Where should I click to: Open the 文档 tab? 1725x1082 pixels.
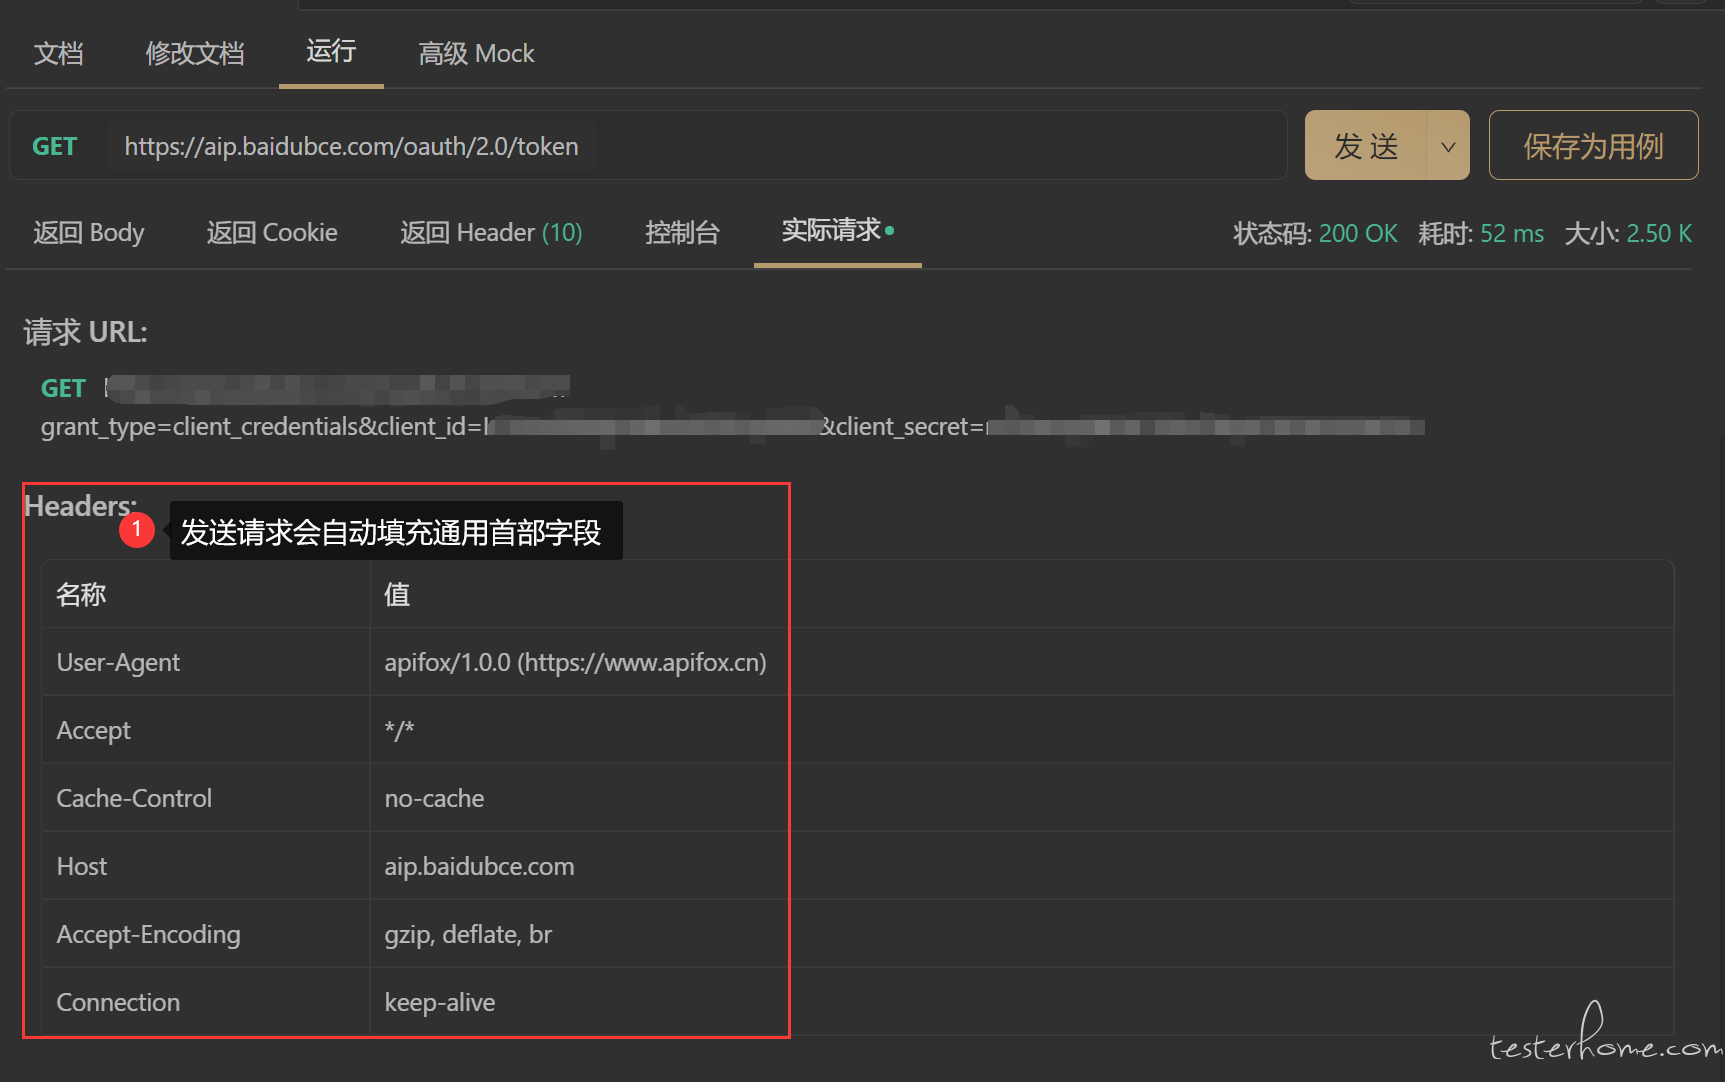pos(59,53)
